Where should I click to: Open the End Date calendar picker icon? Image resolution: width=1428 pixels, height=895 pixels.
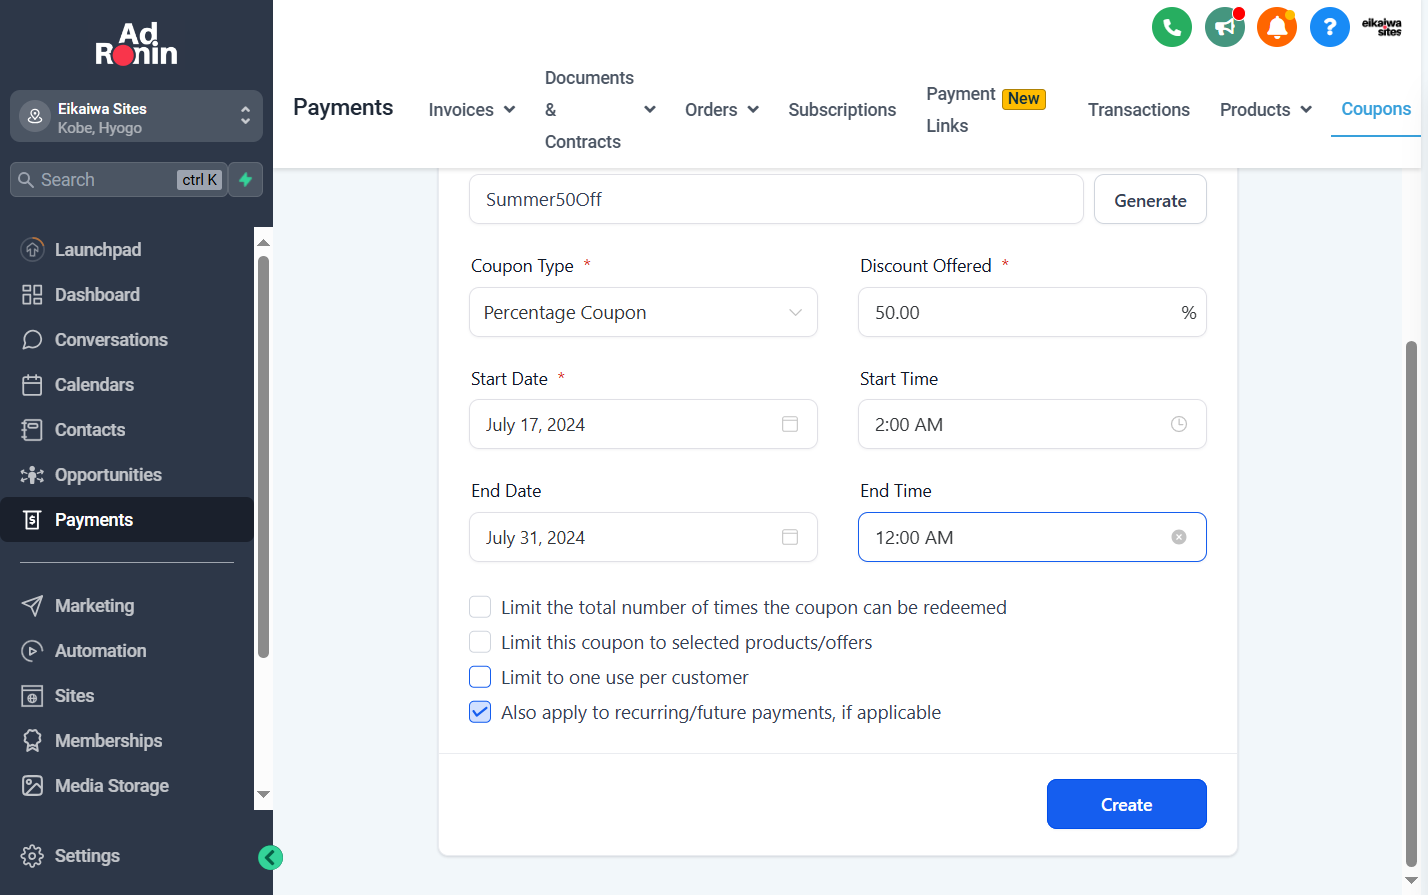[790, 537]
